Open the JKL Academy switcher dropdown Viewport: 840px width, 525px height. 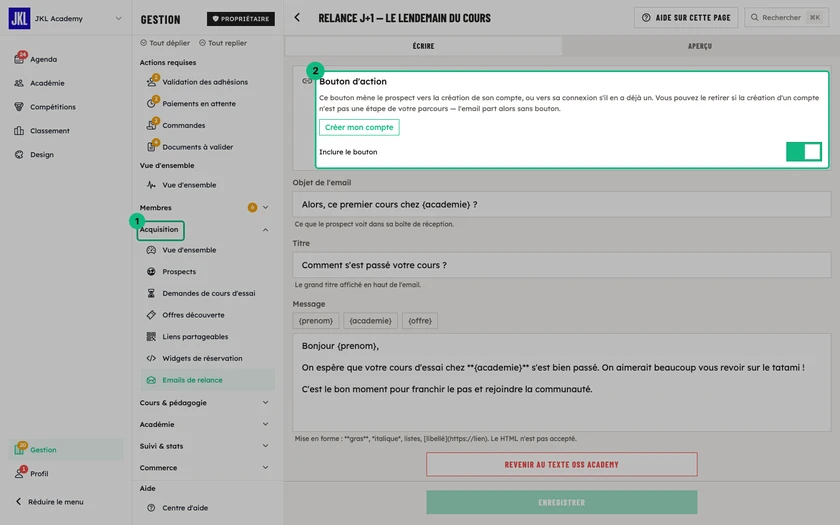[118, 18]
